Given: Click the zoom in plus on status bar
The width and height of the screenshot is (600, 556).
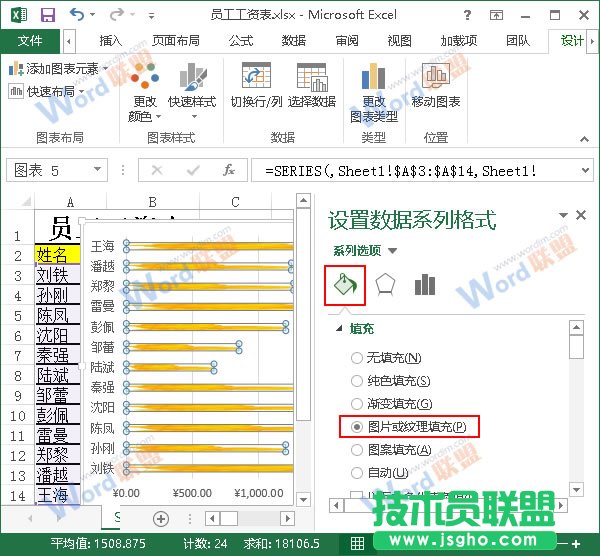Looking at the screenshot, I should coord(576,543).
